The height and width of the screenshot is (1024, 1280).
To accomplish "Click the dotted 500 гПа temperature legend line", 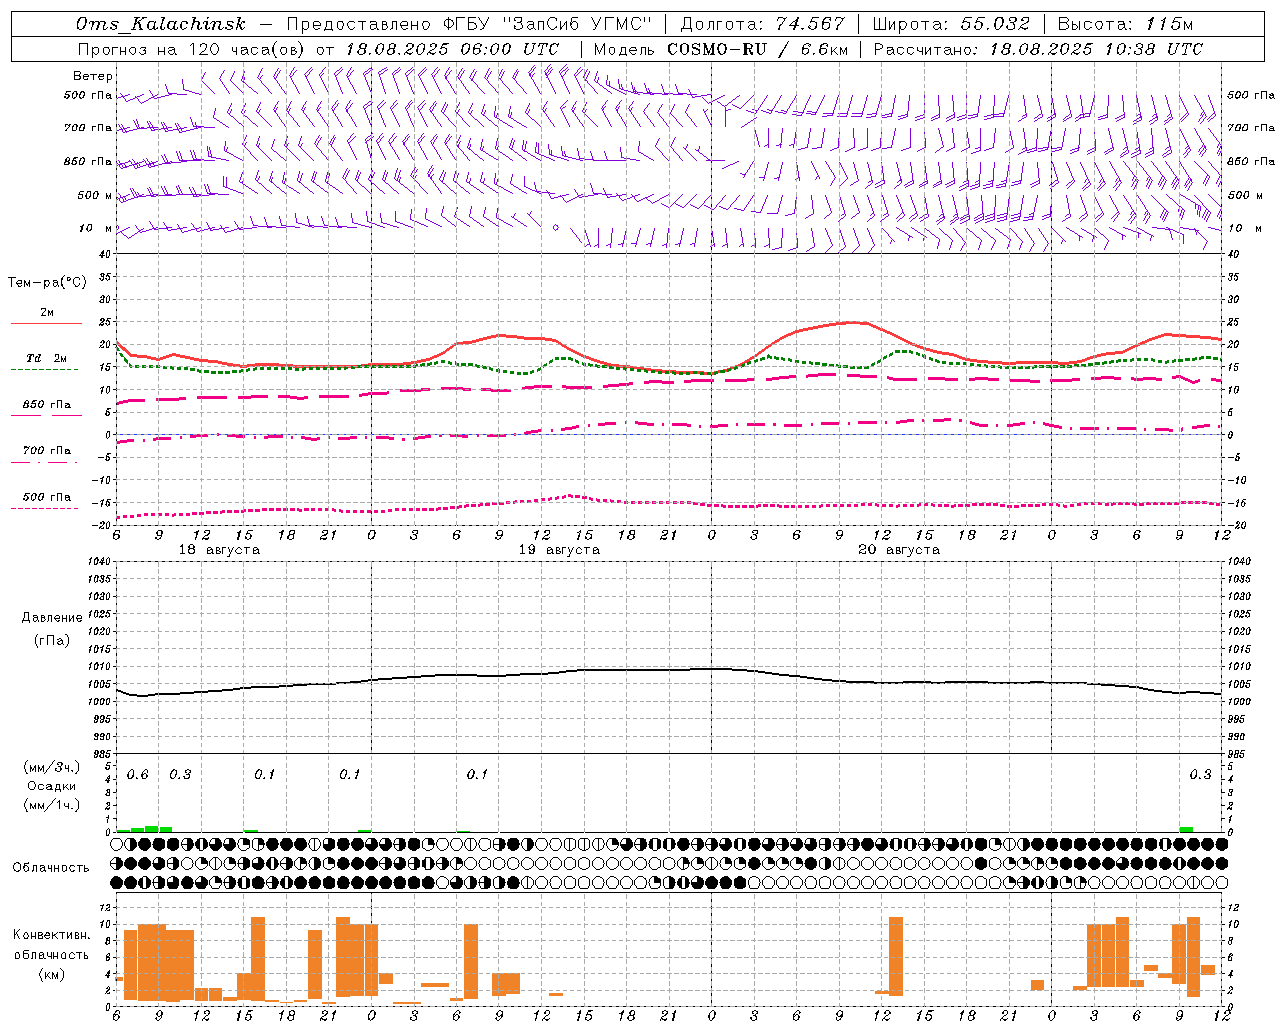I will (44, 508).
